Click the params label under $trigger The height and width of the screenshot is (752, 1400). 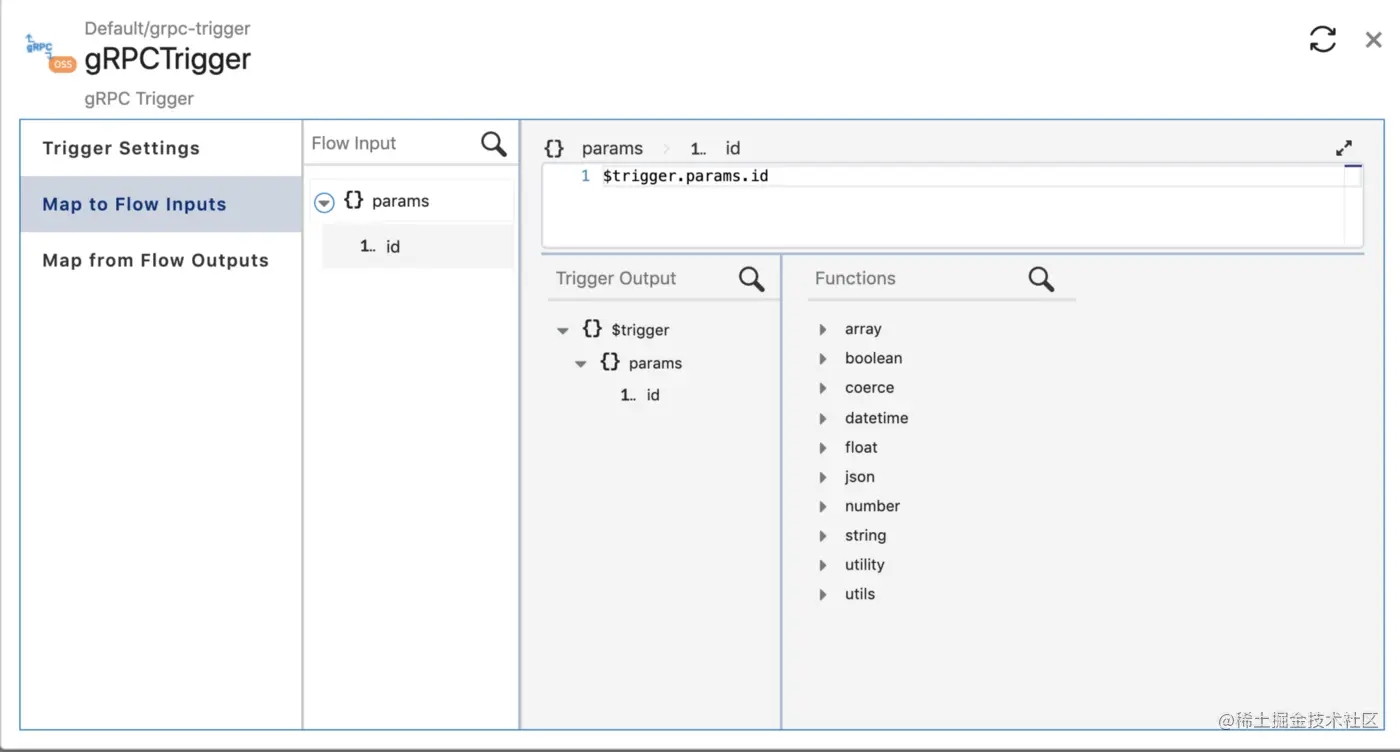(x=655, y=363)
